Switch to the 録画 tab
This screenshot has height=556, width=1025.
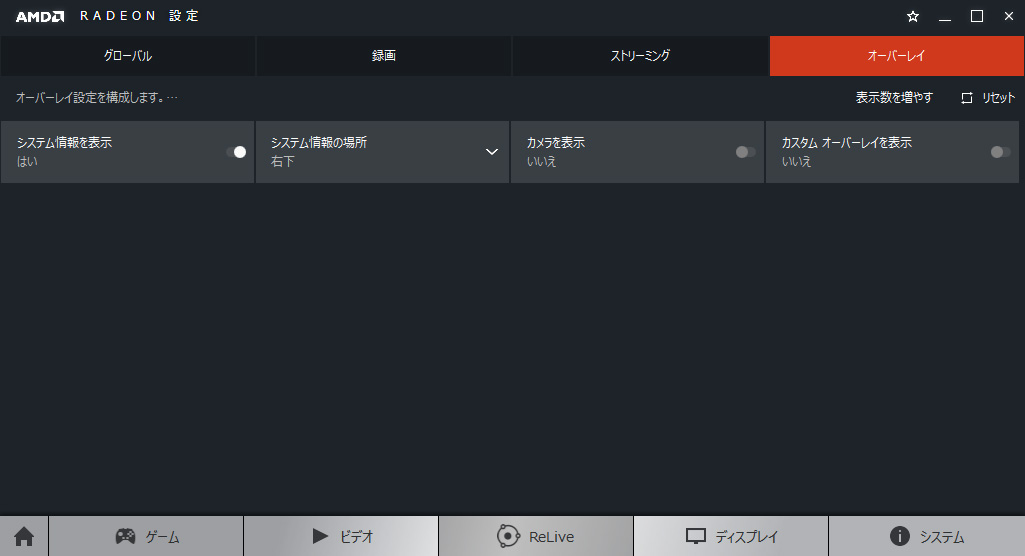384,56
